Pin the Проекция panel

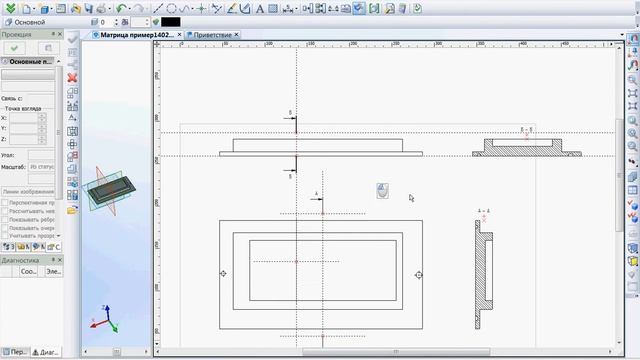[x=53, y=34]
